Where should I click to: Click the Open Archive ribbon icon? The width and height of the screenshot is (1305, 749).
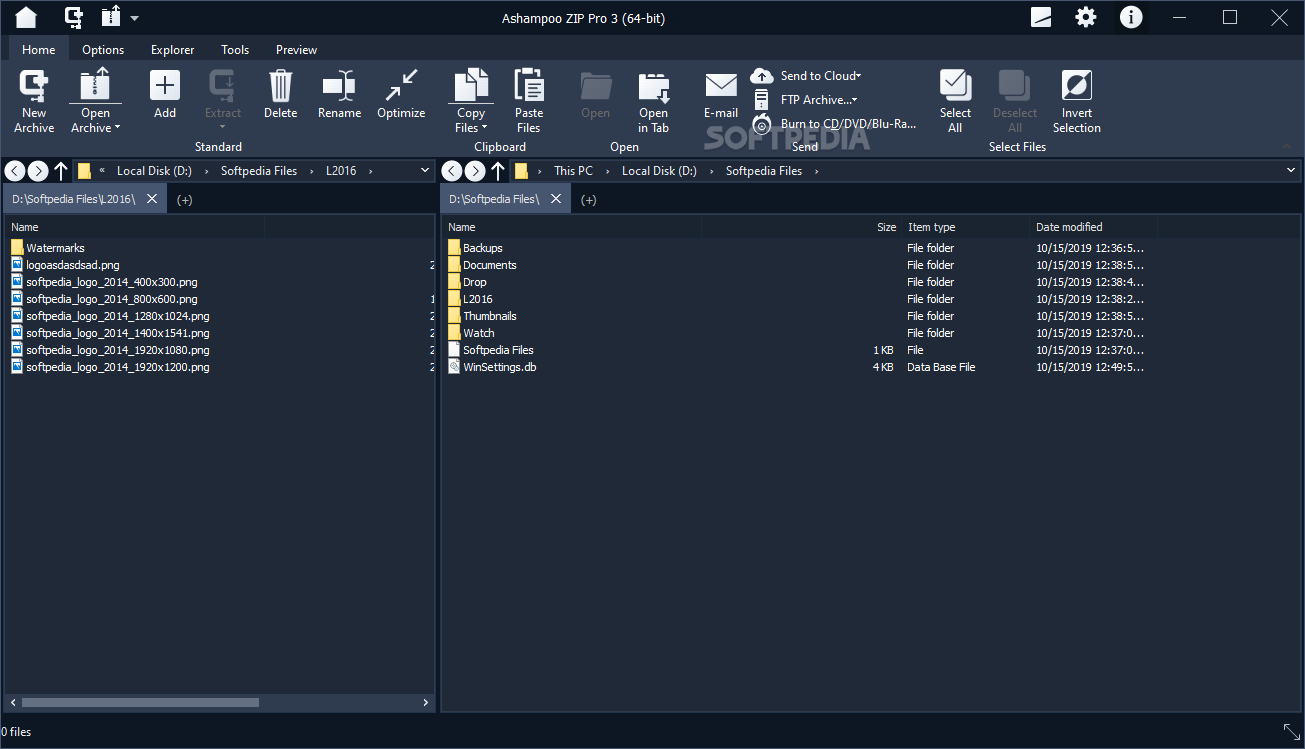pyautogui.click(x=95, y=85)
